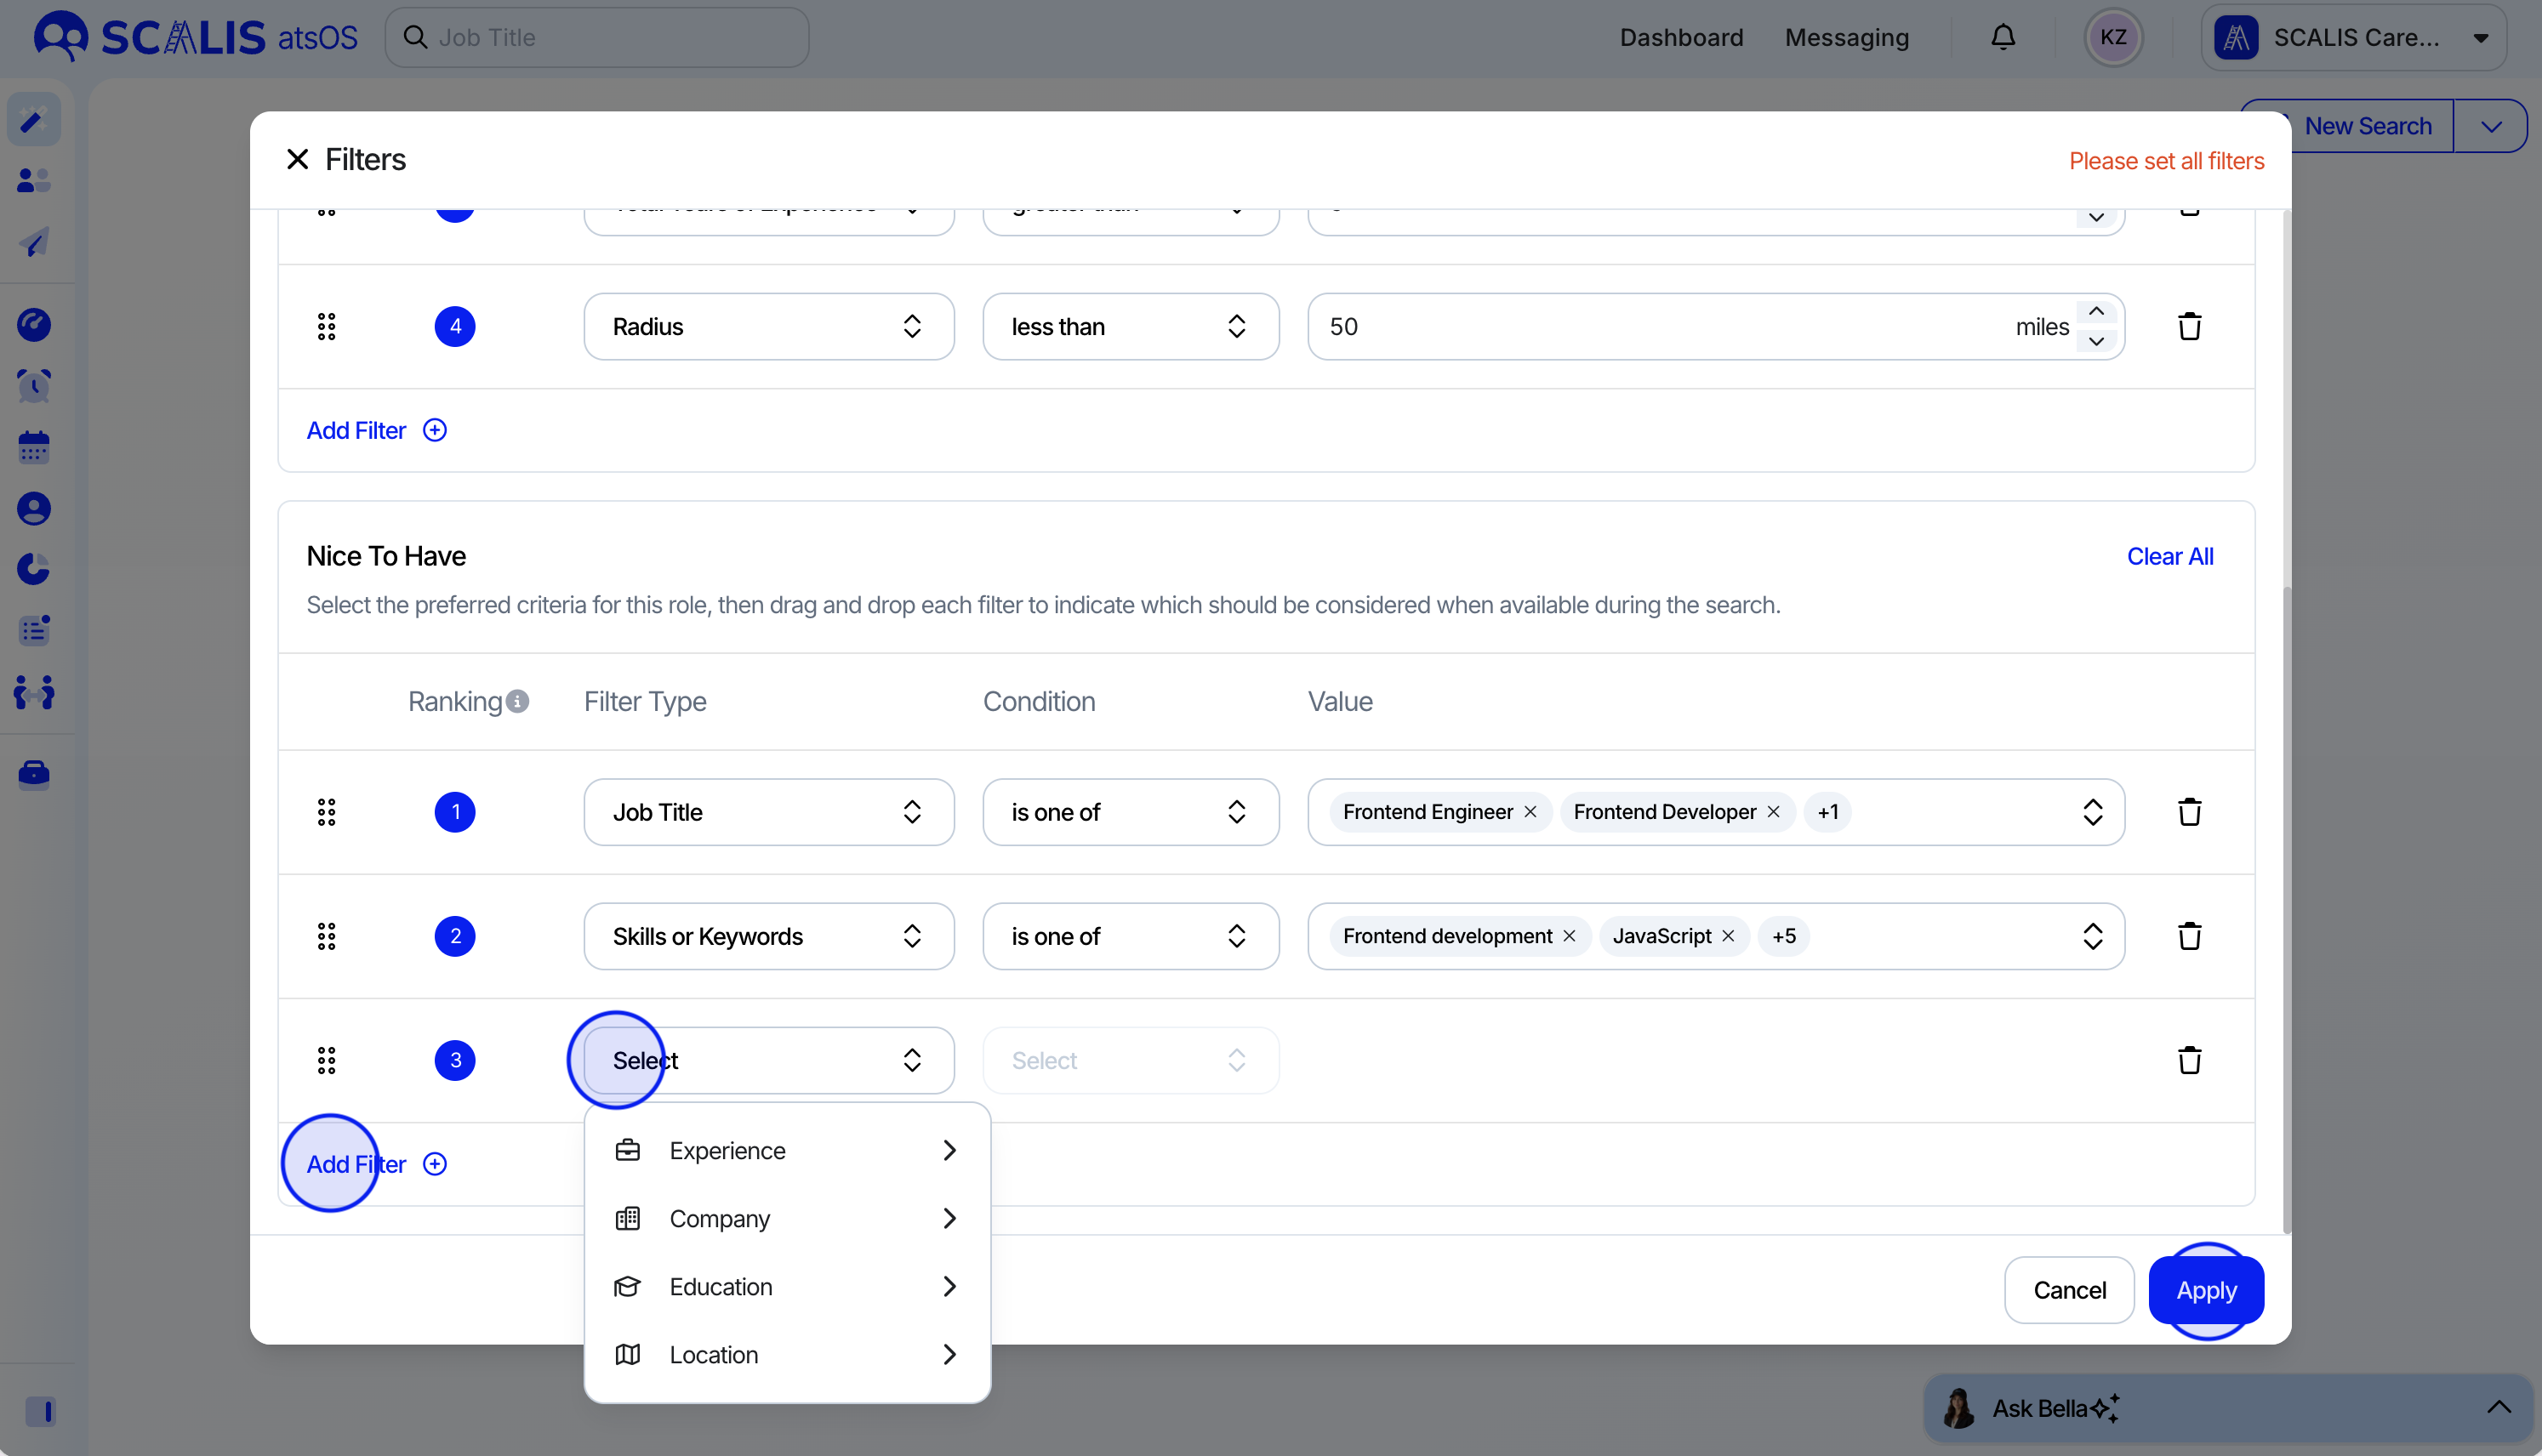Increase the radius miles value
Image resolution: width=2542 pixels, height=1456 pixels.
coord(2096,312)
